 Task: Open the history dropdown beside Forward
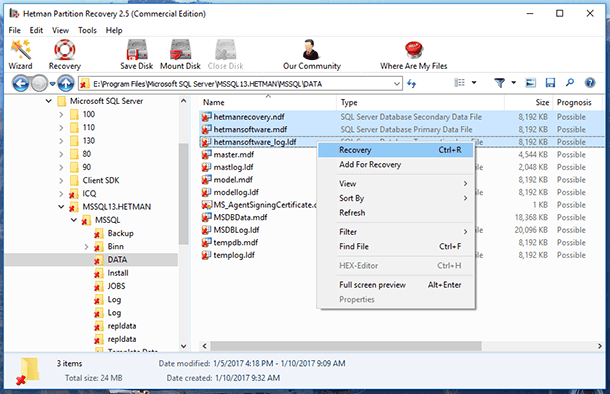tap(53, 84)
